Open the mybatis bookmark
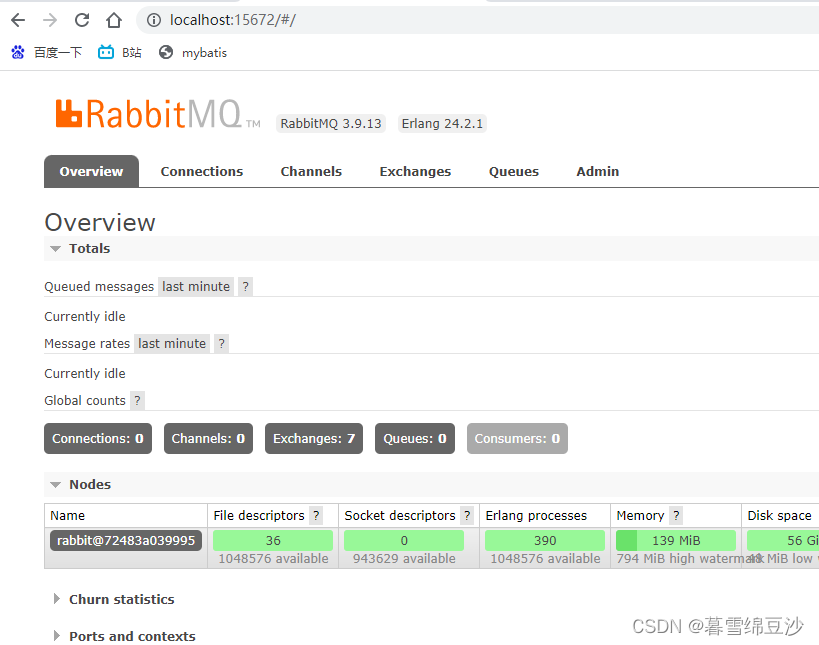The width and height of the screenshot is (819, 645). point(193,52)
